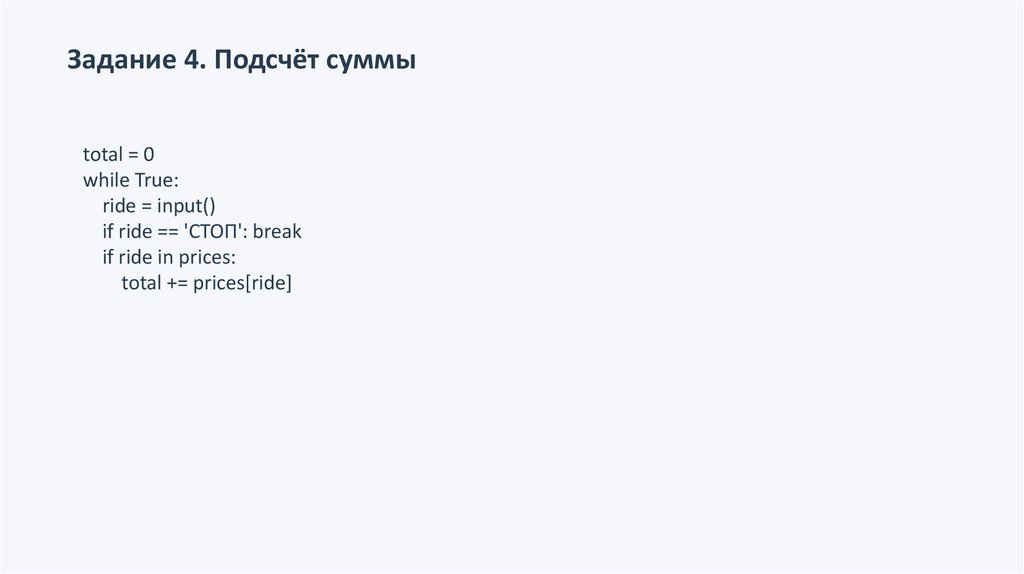The width and height of the screenshot is (1024, 574).
Task: Click the 'СТОП' string literal
Action: point(214,232)
